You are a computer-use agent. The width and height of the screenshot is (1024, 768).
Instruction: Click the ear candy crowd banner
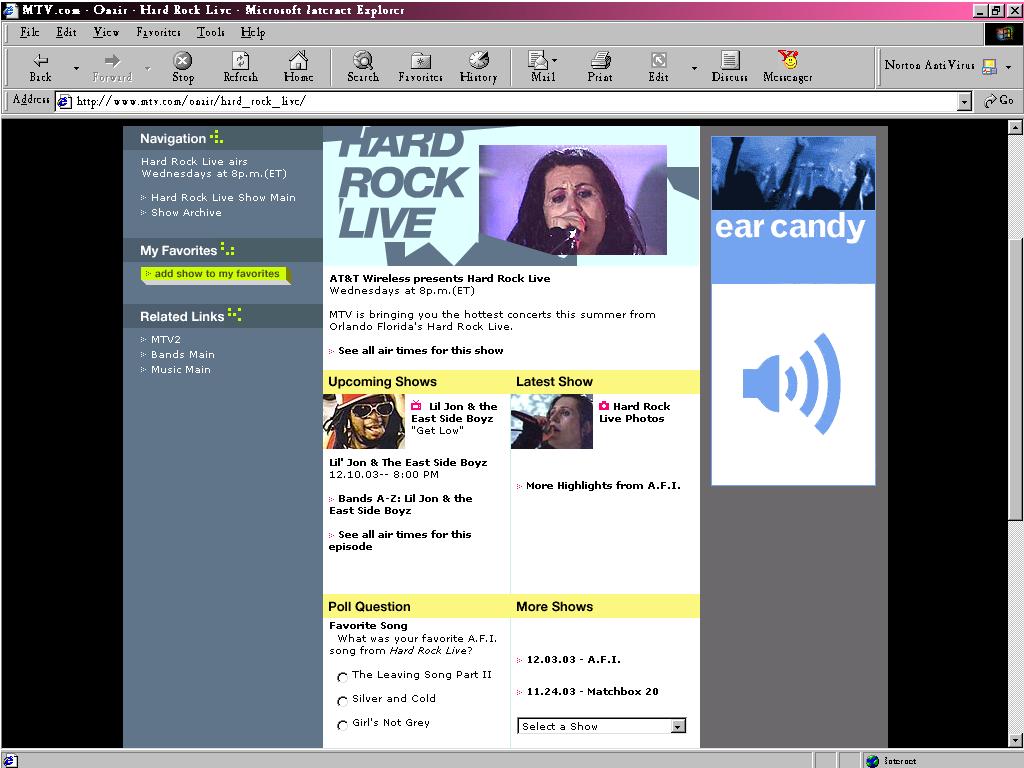click(x=793, y=173)
